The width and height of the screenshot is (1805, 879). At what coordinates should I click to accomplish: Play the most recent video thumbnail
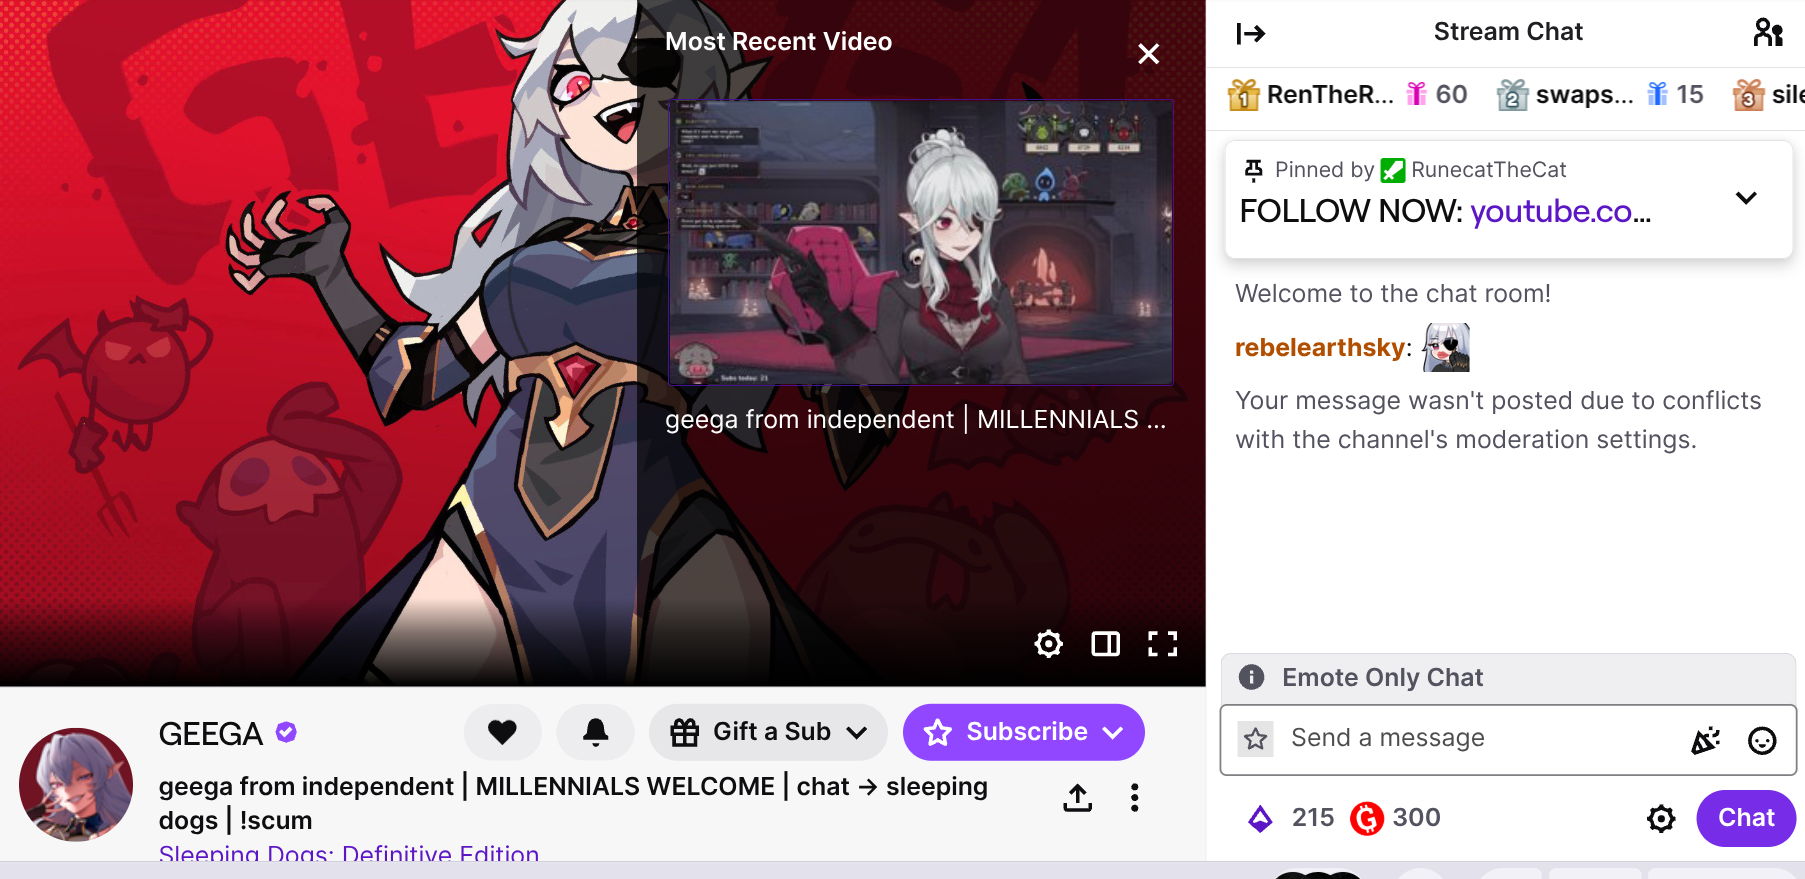click(x=920, y=242)
